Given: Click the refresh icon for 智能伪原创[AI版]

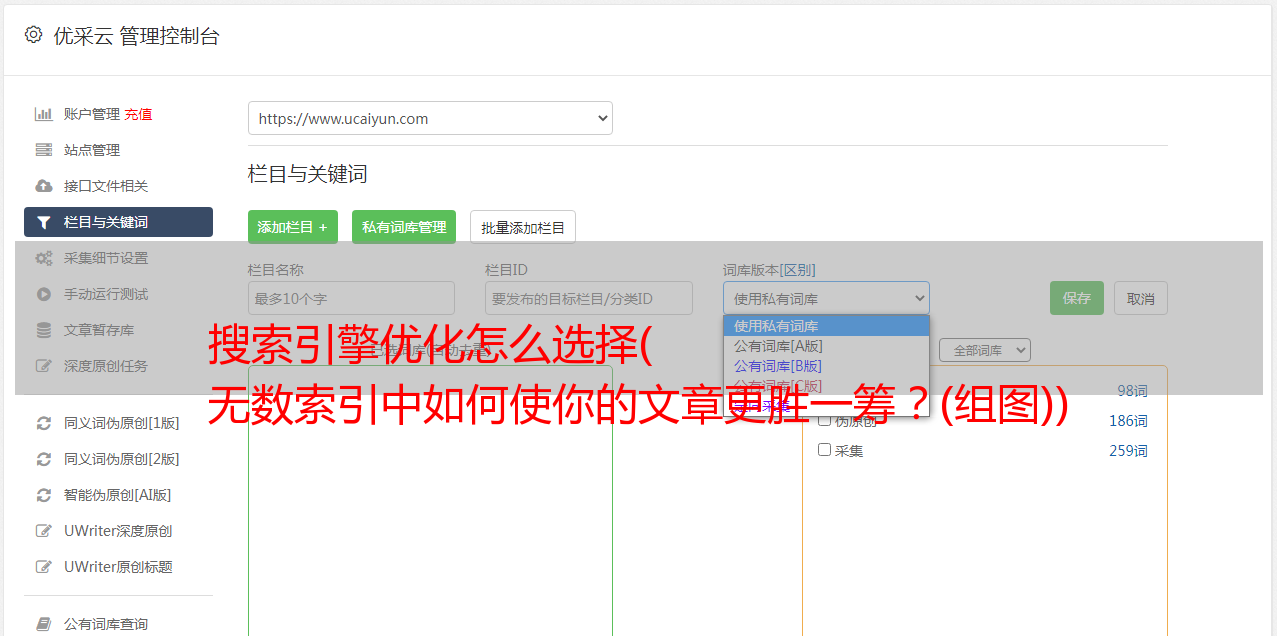Looking at the screenshot, I should click(x=43, y=495).
